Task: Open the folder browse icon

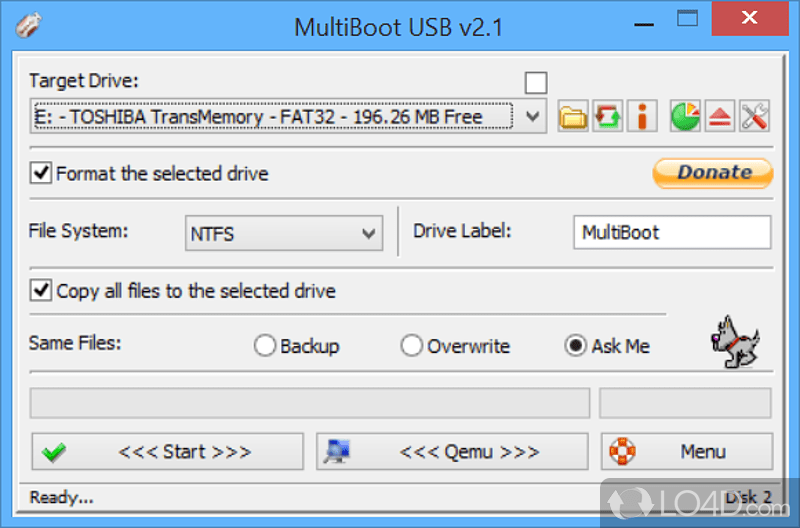Action: coord(573,116)
